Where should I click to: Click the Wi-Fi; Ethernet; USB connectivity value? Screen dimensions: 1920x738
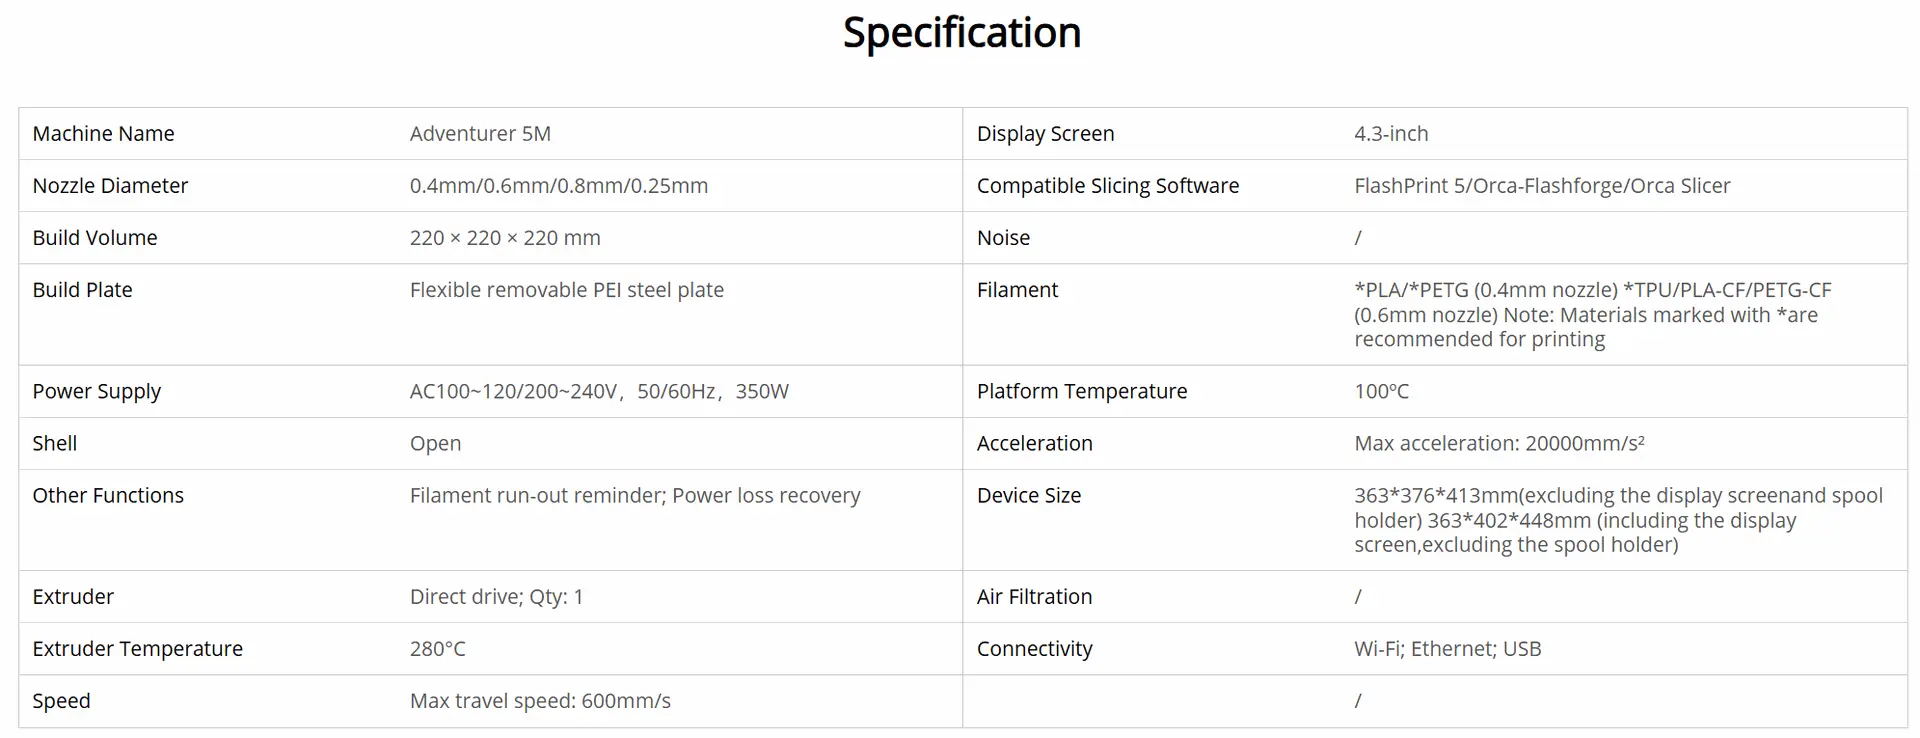(x=1447, y=649)
